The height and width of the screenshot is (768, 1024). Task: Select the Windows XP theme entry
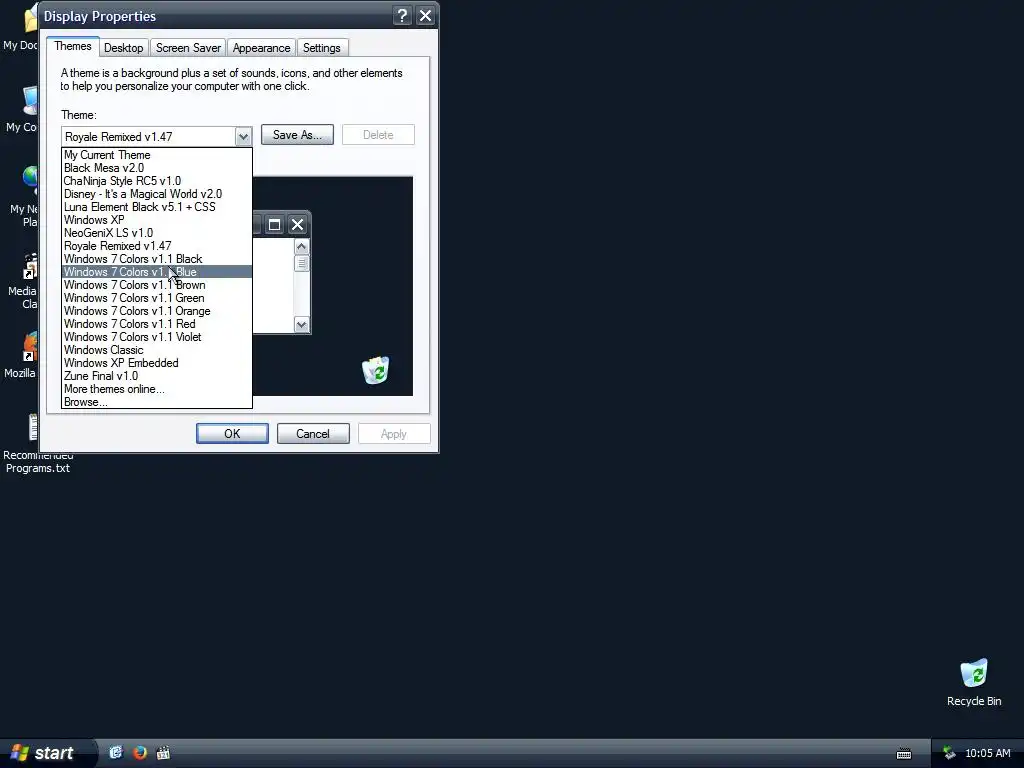[x=157, y=220]
